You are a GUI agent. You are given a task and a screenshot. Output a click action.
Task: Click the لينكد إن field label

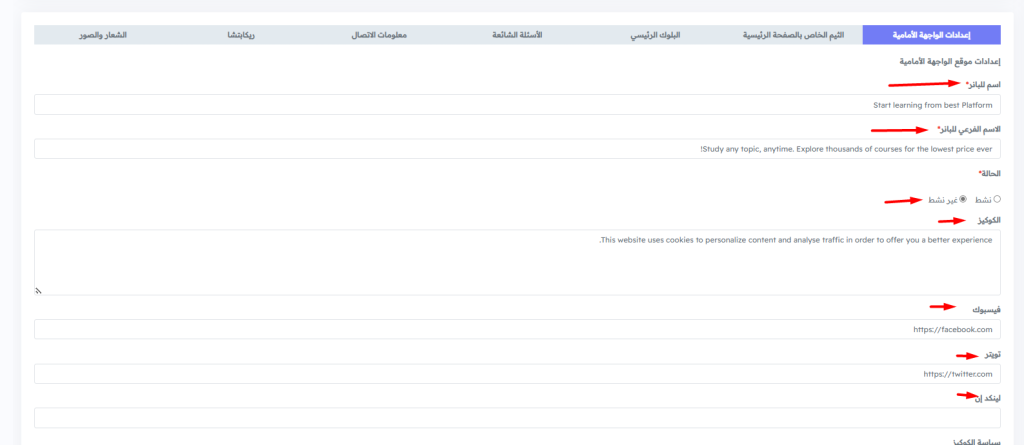(x=987, y=398)
